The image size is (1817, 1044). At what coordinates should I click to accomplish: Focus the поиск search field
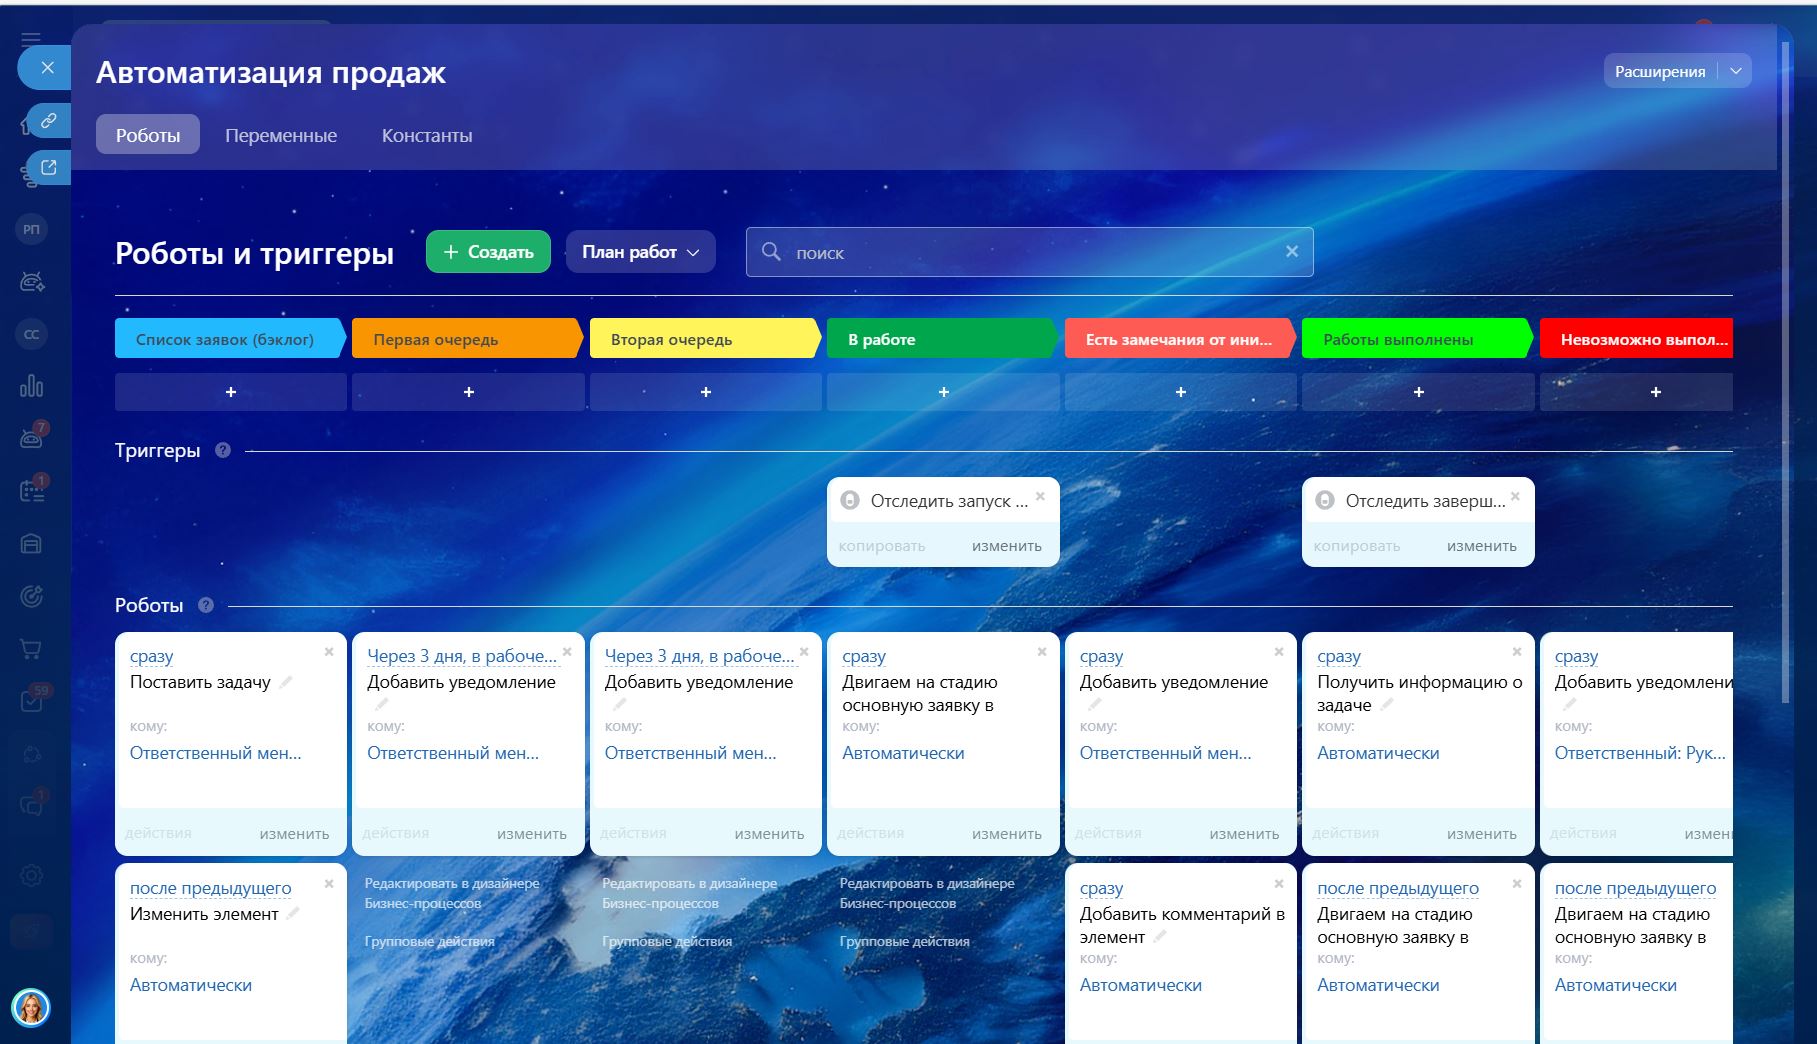(x=1030, y=252)
